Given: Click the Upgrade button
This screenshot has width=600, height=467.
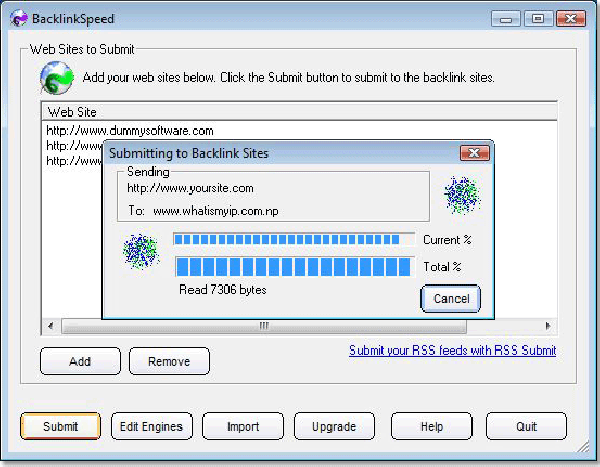Looking at the screenshot, I should click(x=334, y=426).
